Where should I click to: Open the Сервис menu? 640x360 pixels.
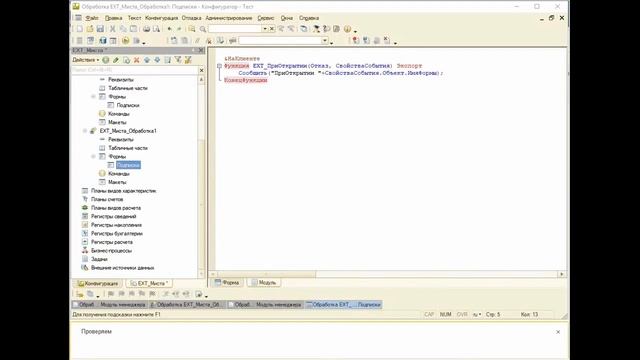[x=266, y=18]
